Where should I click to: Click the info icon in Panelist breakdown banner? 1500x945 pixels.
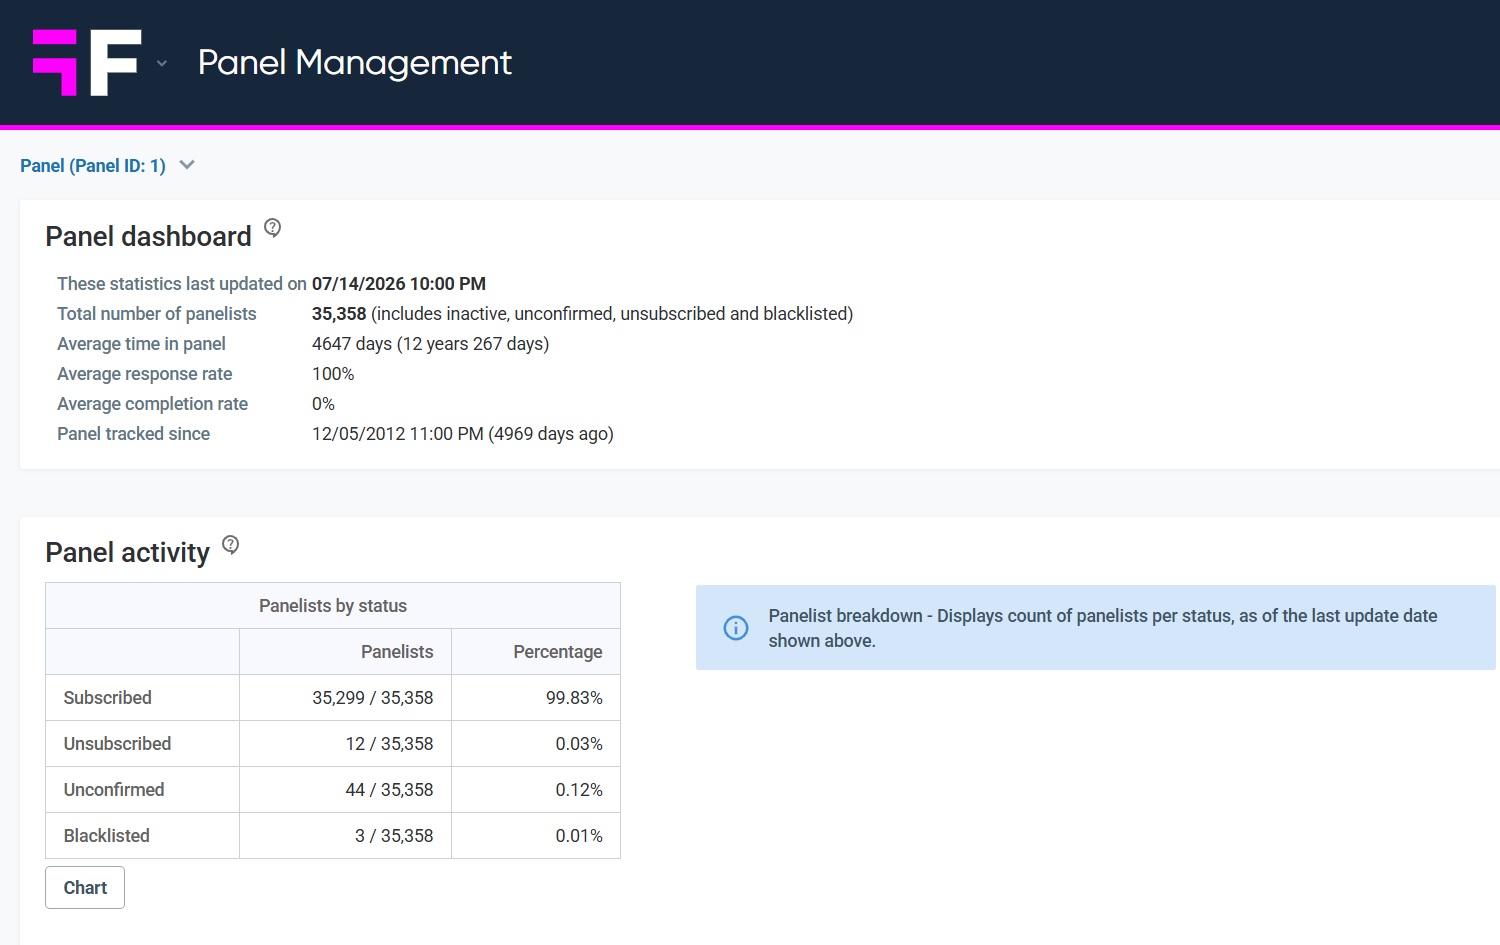click(x=736, y=628)
